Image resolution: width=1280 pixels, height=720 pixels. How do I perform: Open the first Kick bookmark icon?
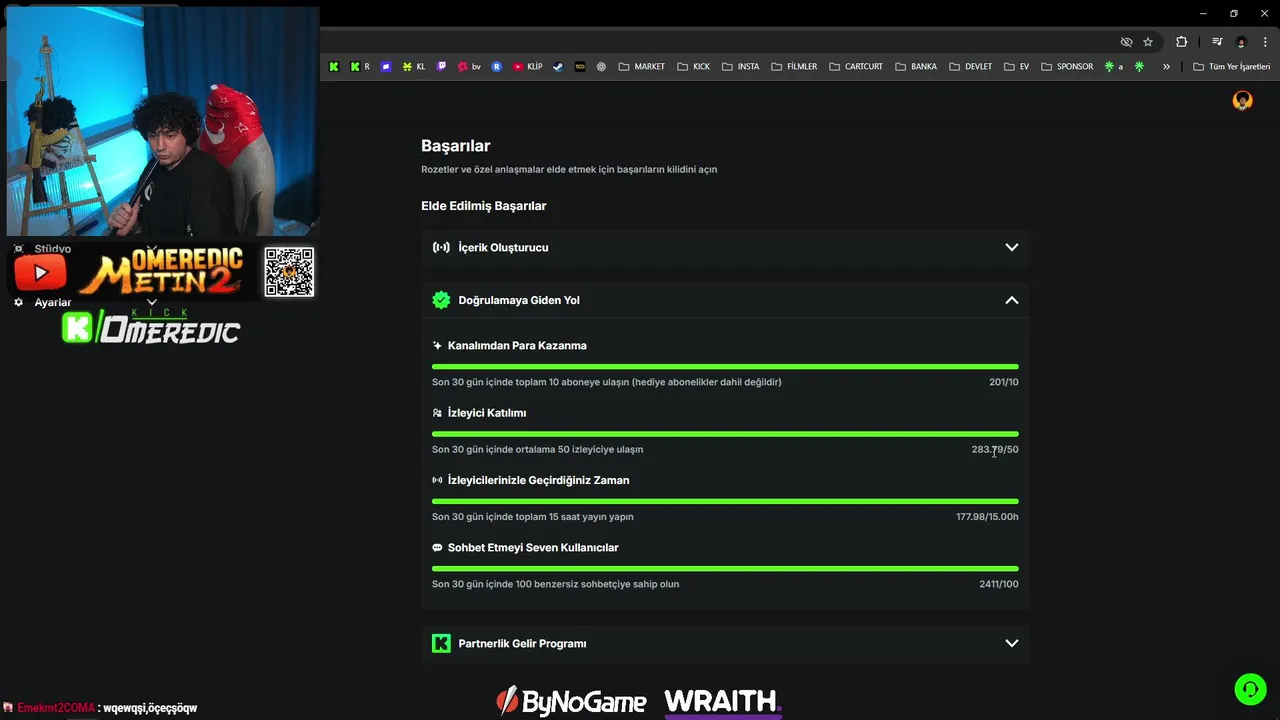334,67
